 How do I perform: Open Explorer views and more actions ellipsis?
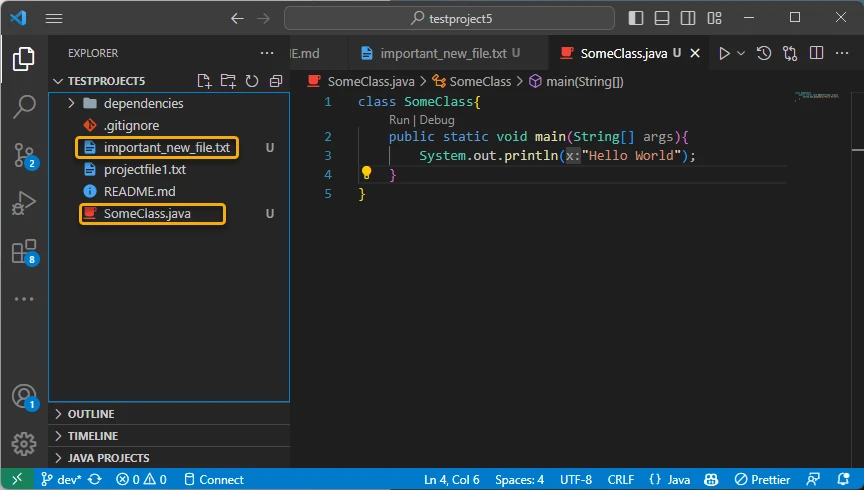coord(267,53)
